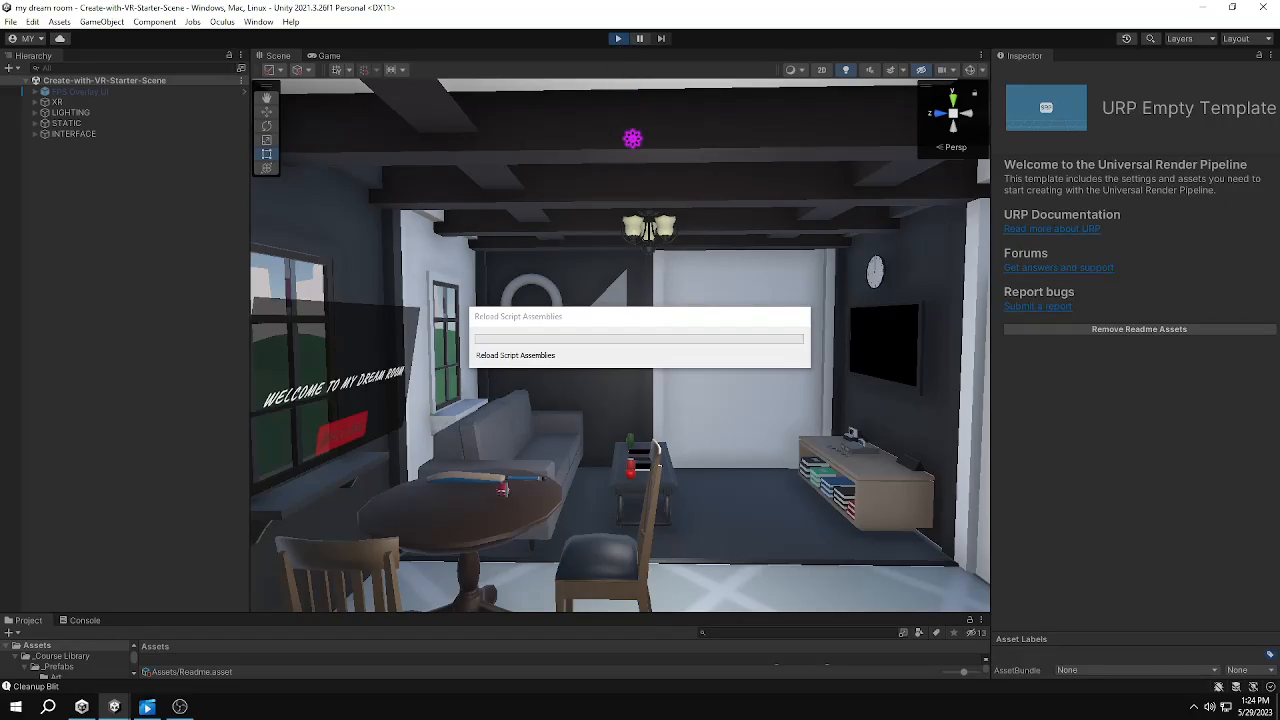Select the Scale tool
Screen dimensions: 1280x720
[266, 140]
